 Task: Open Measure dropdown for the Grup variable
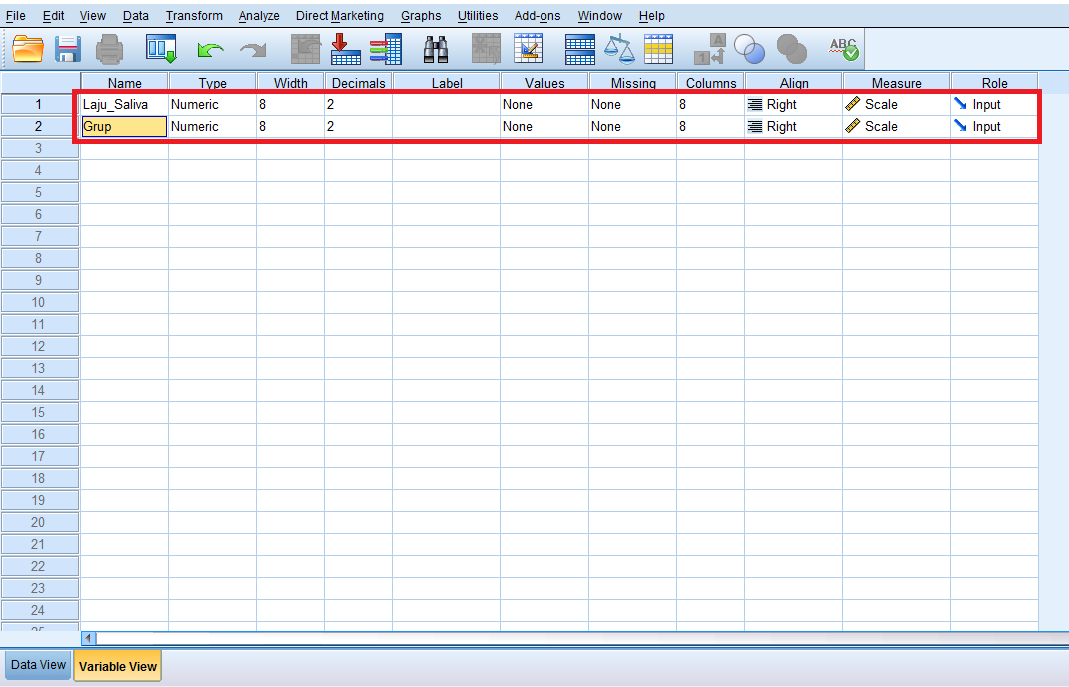[895, 127]
